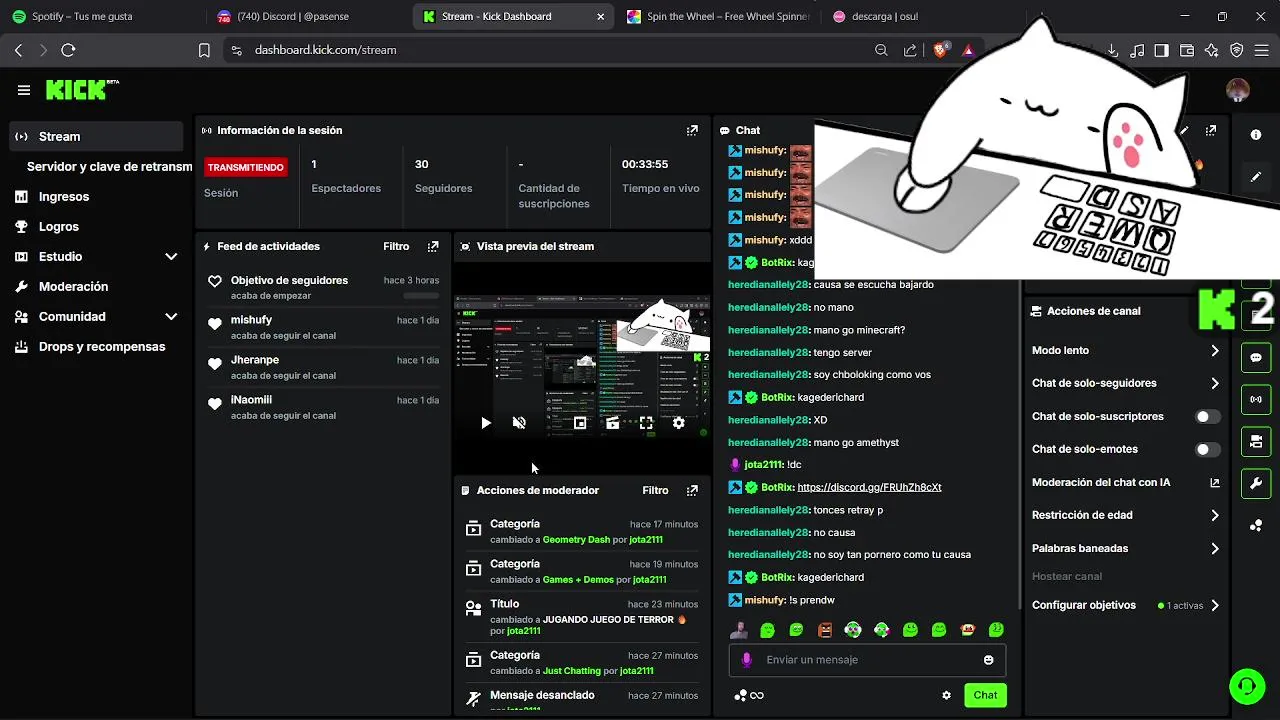Bookmark this page from the address bar

pyautogui.click(x=204, y=50)
